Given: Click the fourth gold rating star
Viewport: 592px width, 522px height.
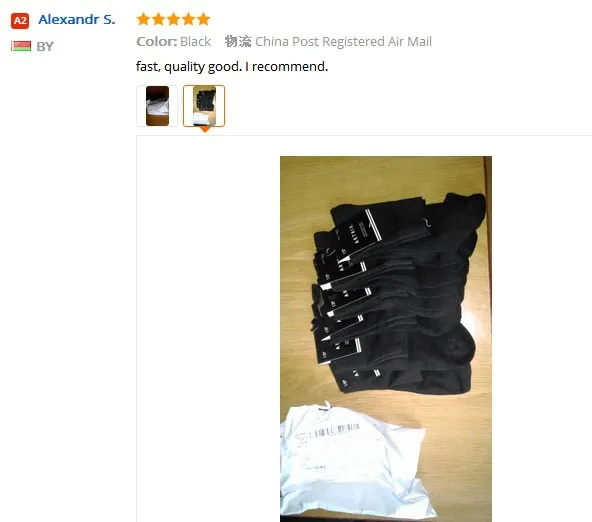Looking at the screenshot, I should pyautogui.click(x=188, y=19).
